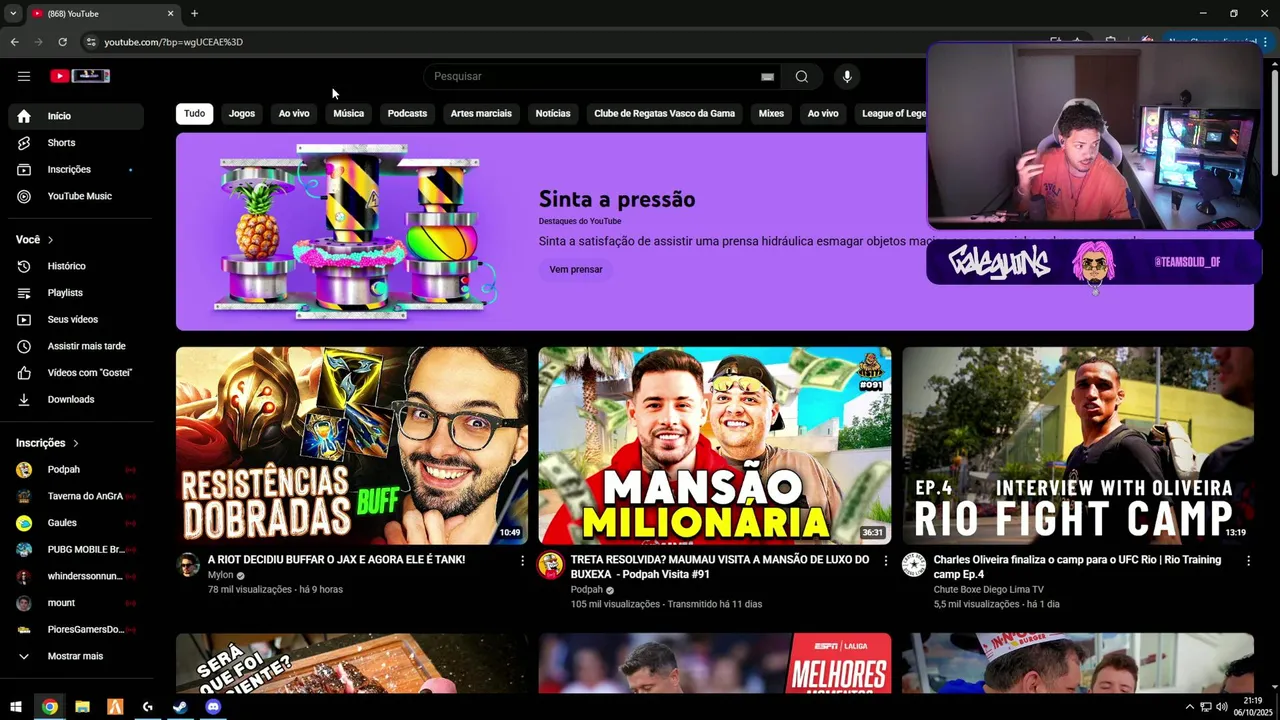
Task: Open the Charles Oliveira camp video title
Action: (x=1077, y=567)
